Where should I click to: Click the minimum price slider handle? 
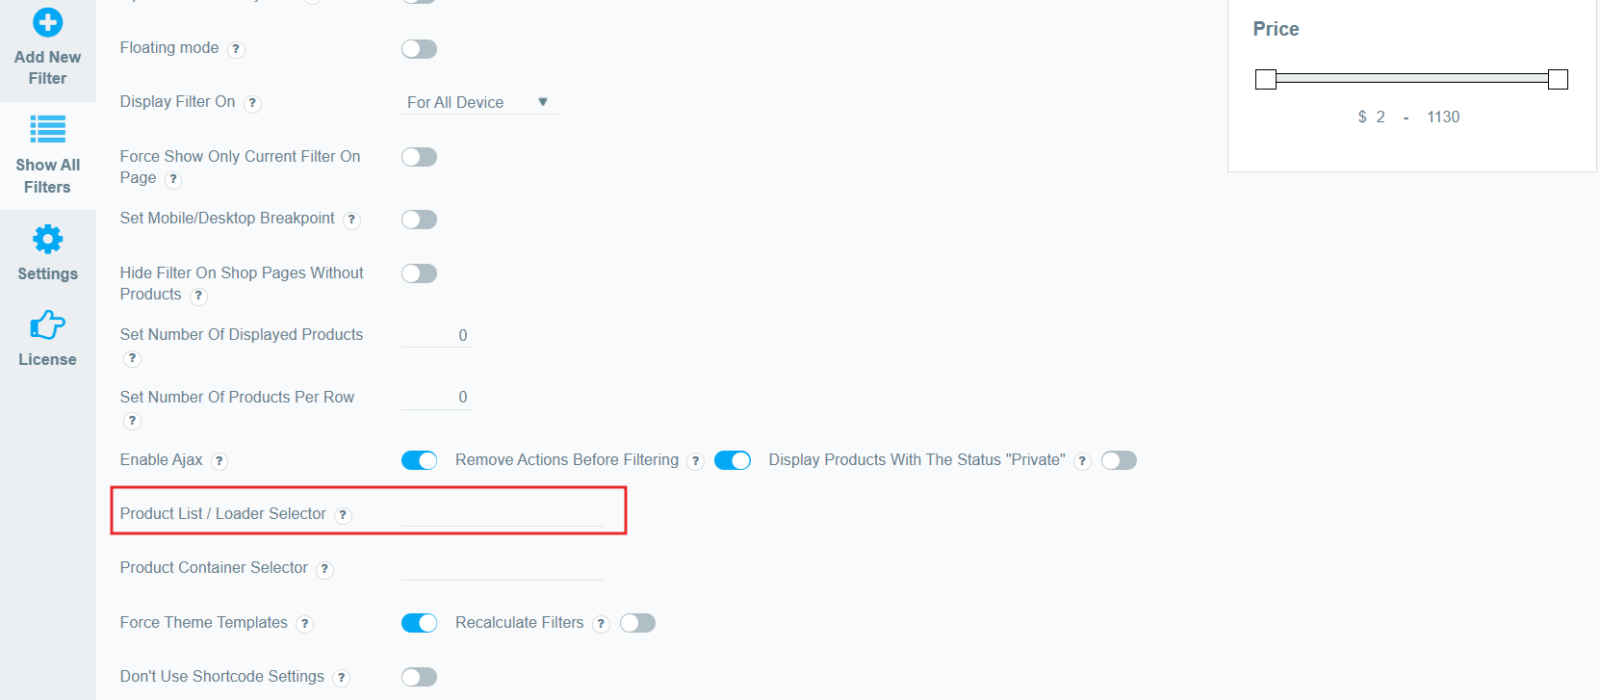coord(1266,79)
